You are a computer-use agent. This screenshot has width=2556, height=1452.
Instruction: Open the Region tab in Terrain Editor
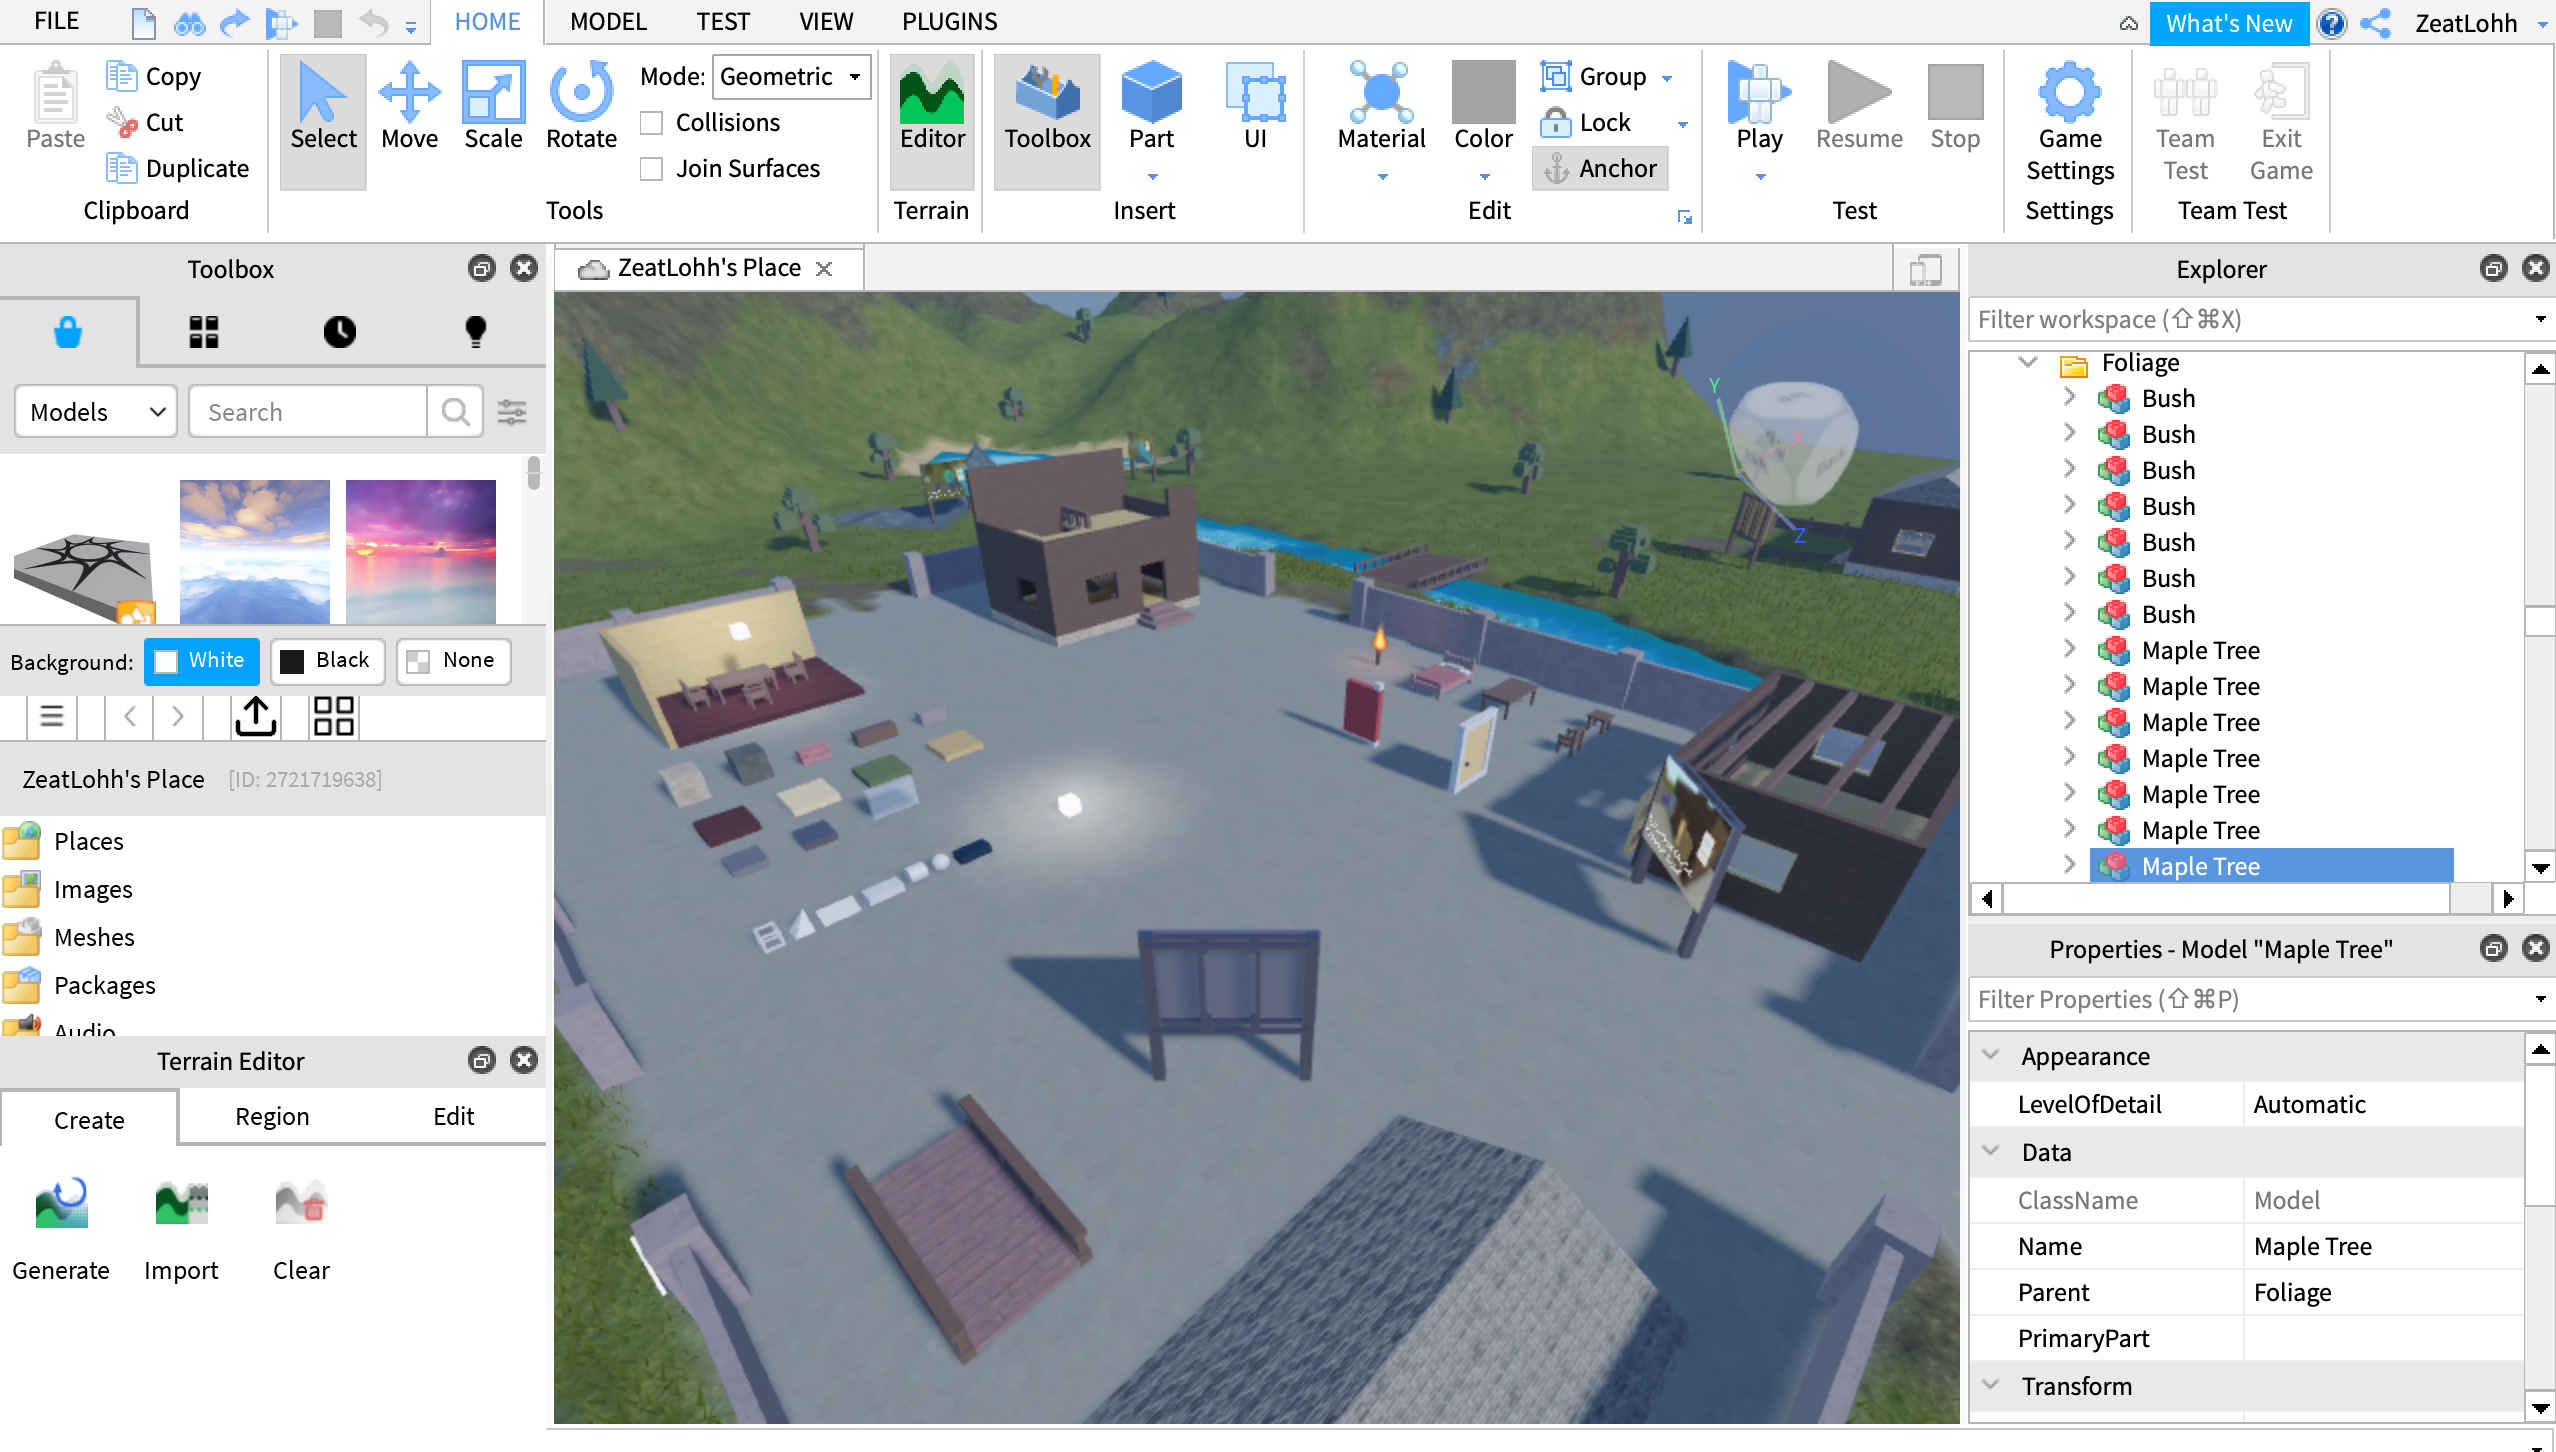[271, 1115]
